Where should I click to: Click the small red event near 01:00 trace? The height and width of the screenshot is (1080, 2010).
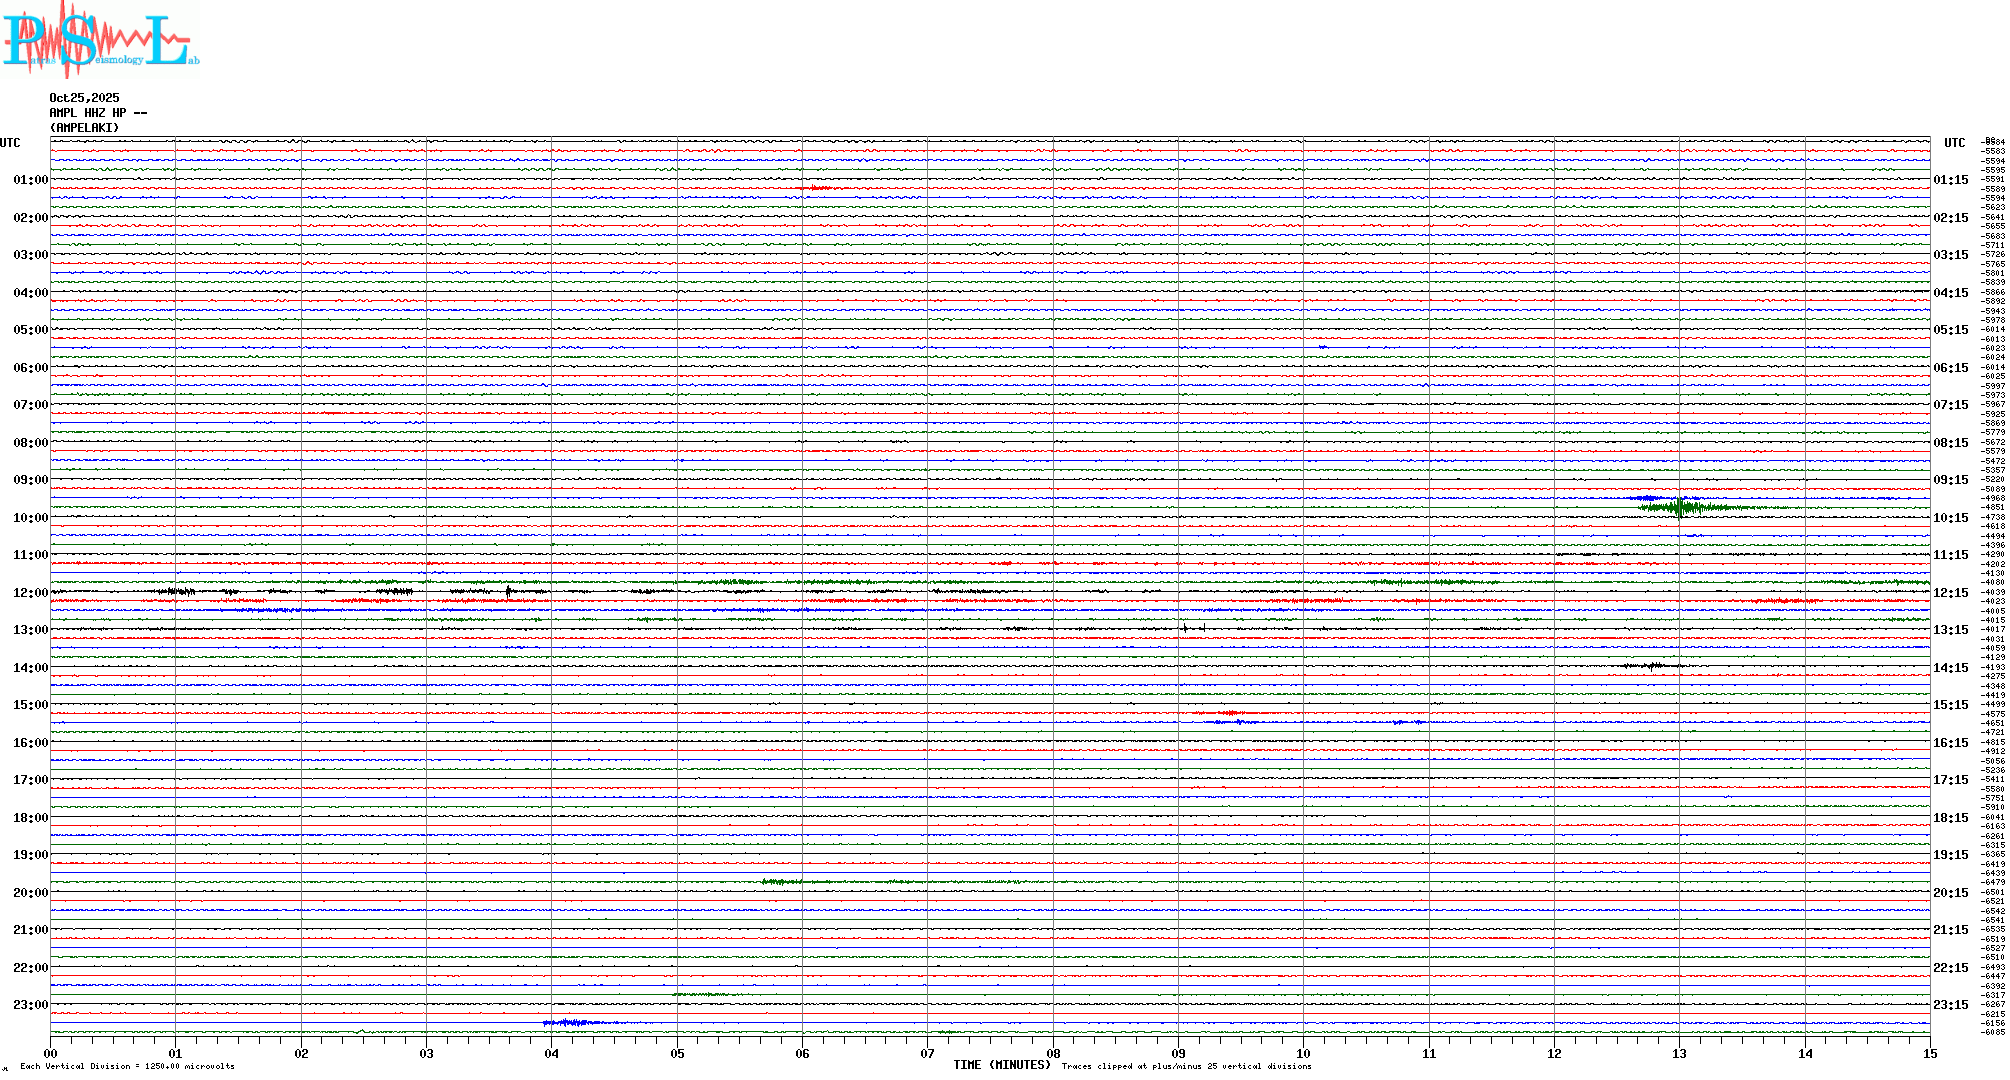818,188
